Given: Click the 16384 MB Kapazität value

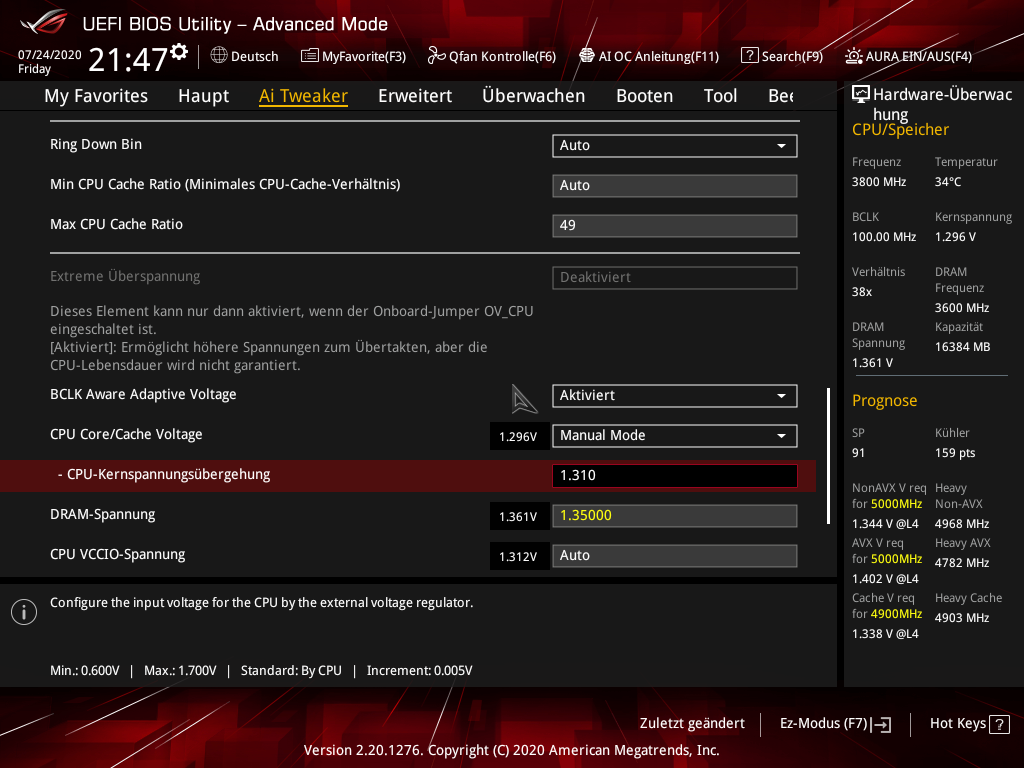Looking at the screenshot, I should coord(963,347).
